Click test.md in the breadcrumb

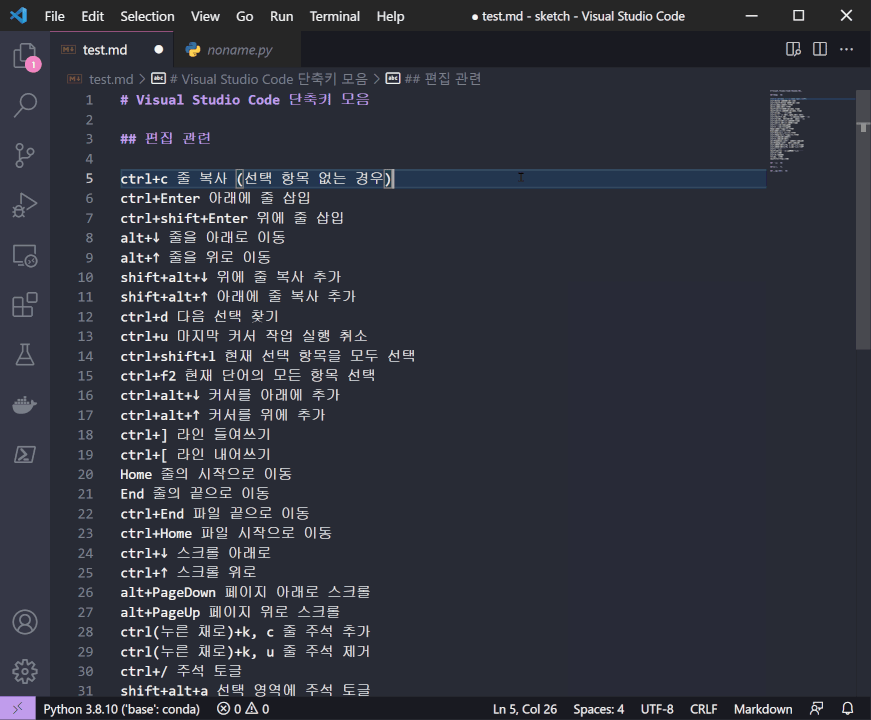click(x=111, y=79)
